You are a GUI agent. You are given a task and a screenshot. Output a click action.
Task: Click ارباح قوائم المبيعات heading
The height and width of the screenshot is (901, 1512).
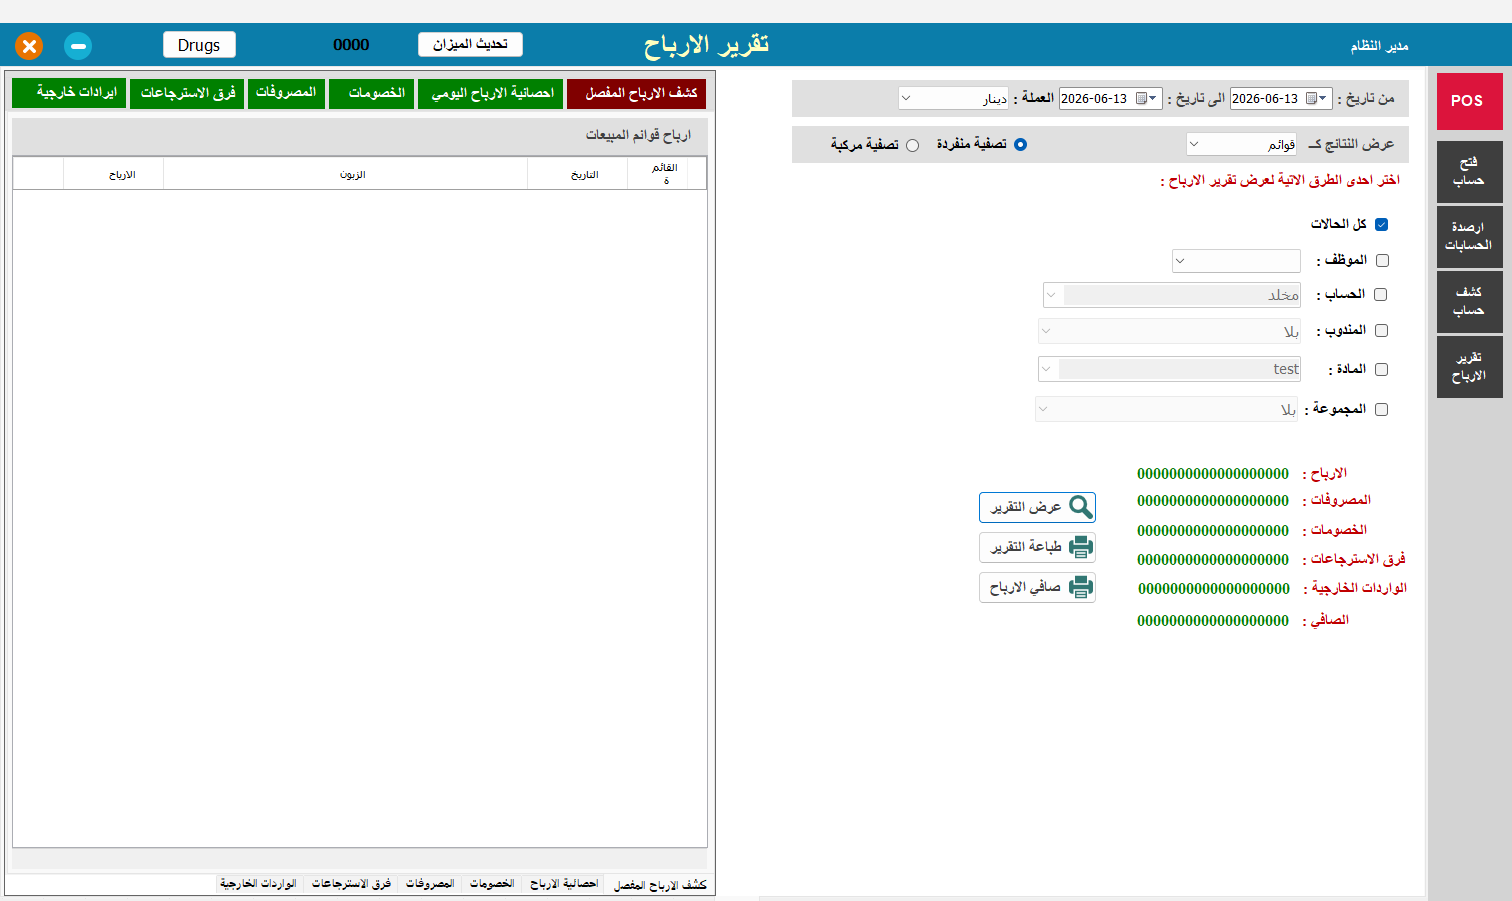click(638, 135)
